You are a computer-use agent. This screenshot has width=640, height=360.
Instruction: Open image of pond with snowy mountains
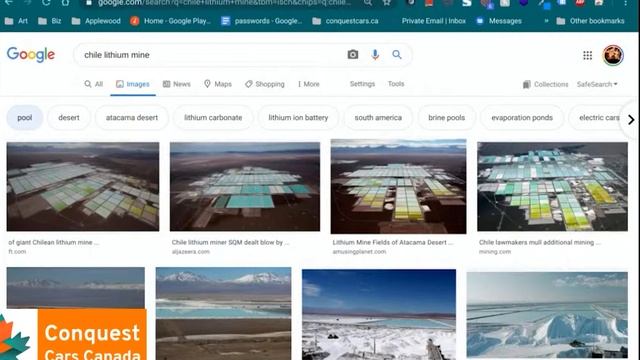point(223,313)
